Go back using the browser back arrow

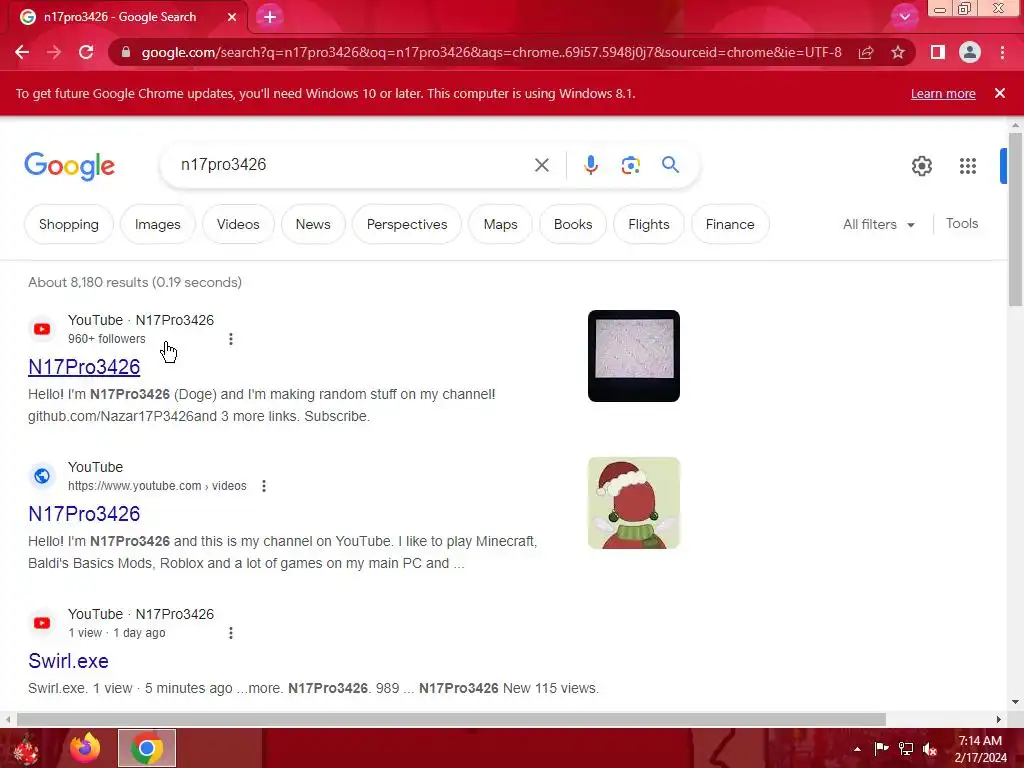[22, 52]
